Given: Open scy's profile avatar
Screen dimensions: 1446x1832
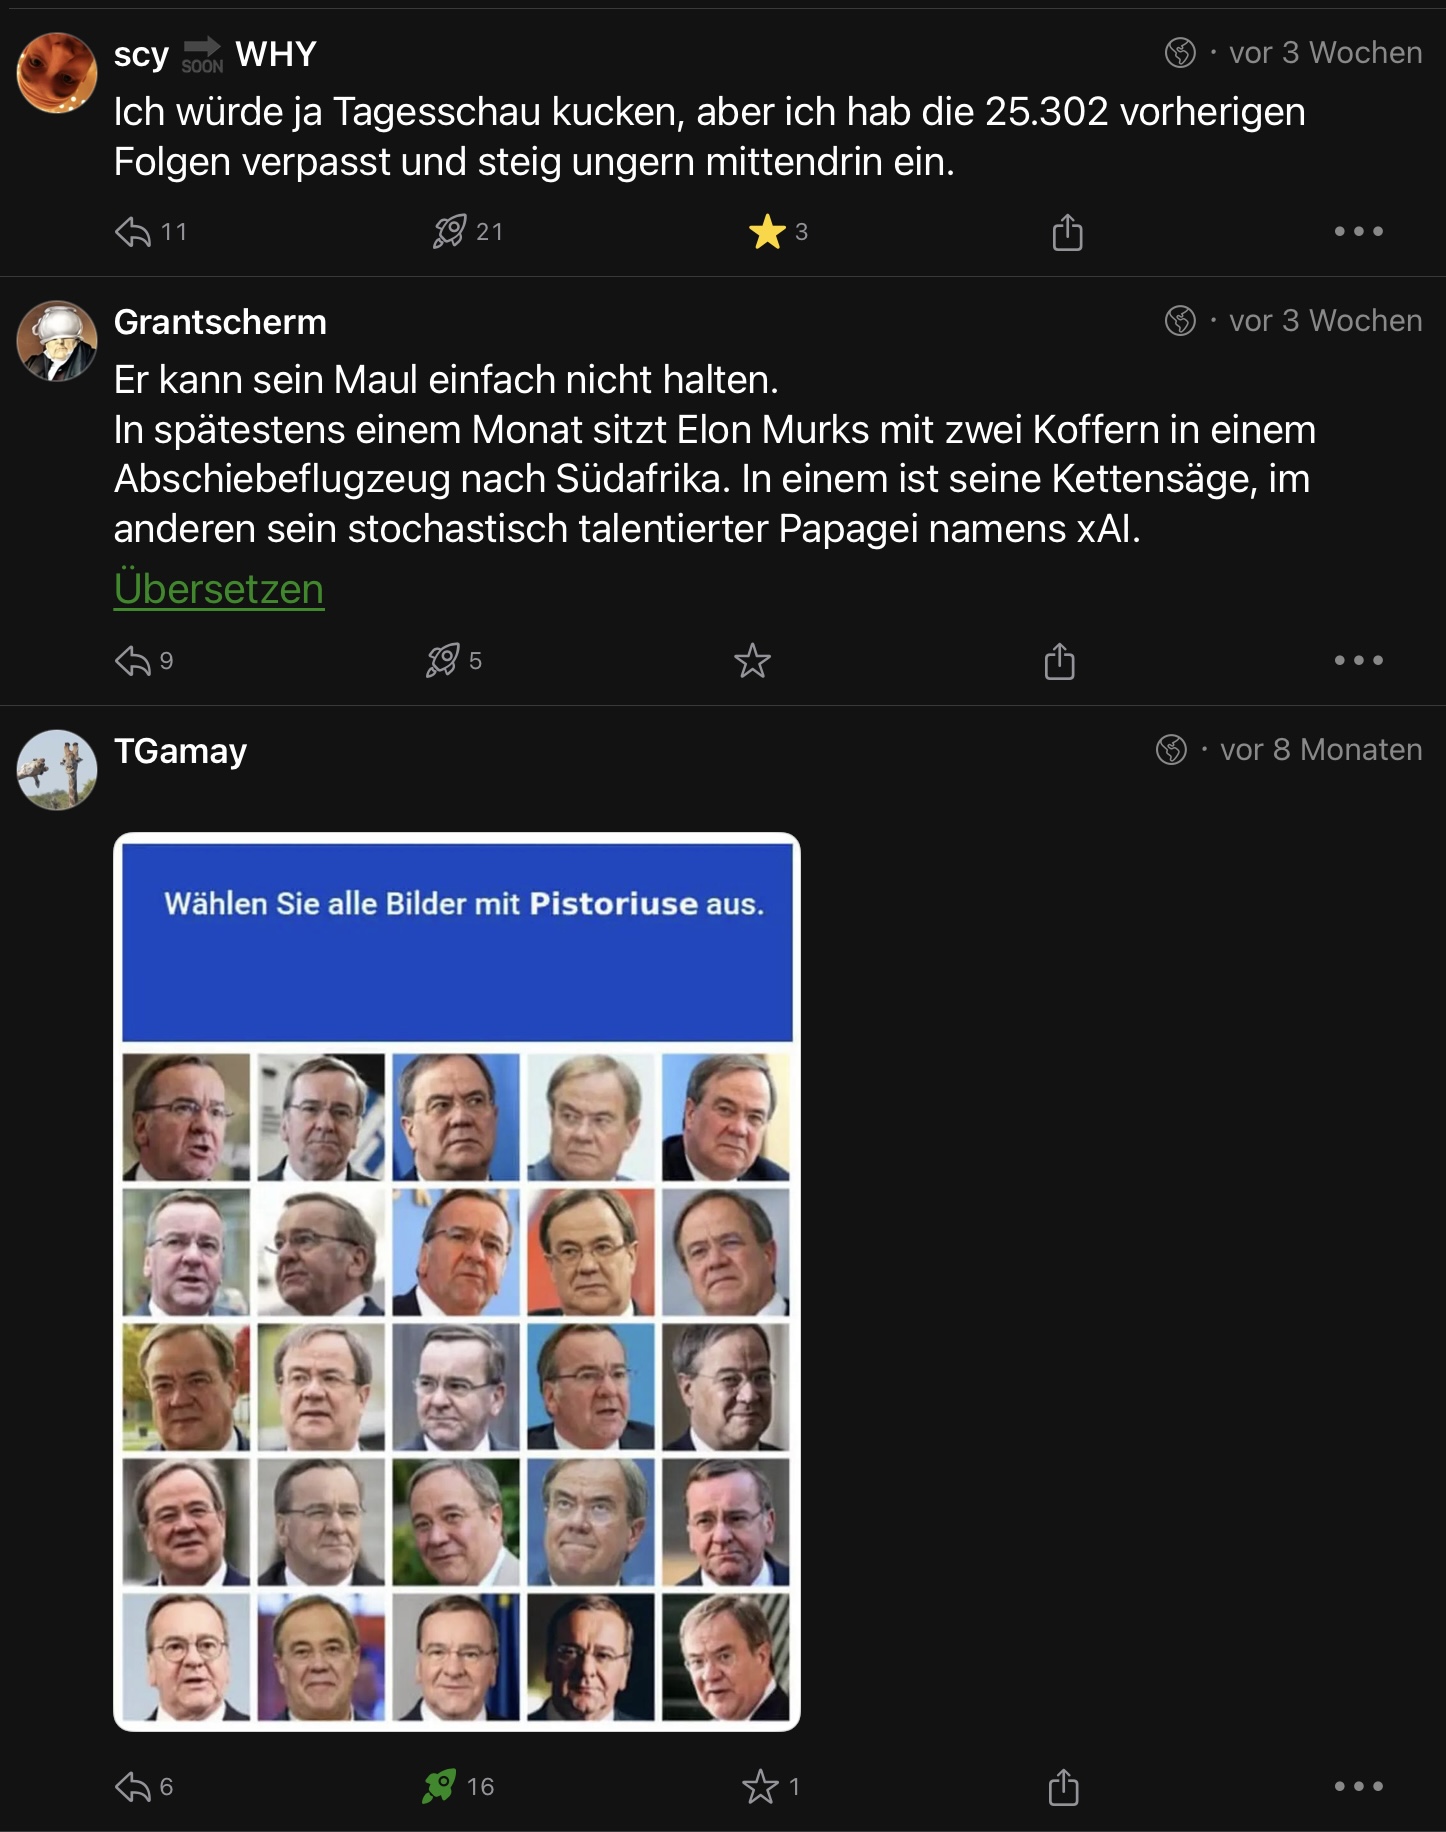Looking at the screenshot, I should click(57, 73).
